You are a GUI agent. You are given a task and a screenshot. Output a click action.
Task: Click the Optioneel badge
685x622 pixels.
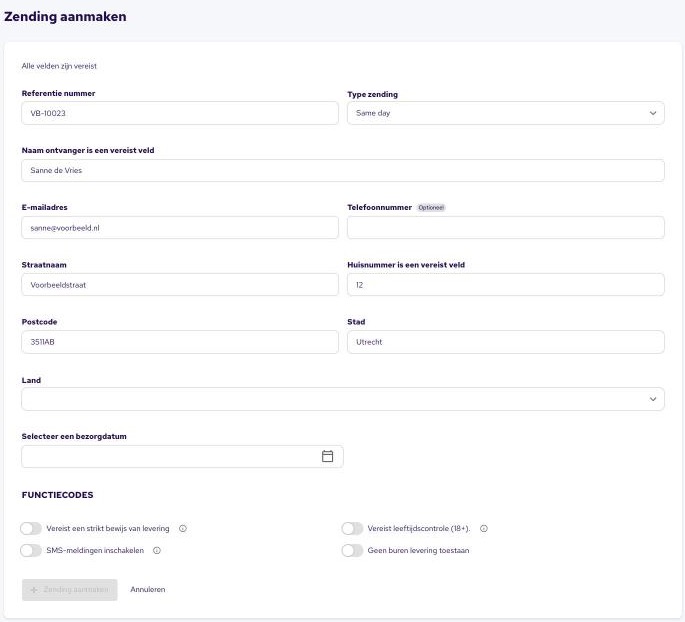tap(431, 207)
